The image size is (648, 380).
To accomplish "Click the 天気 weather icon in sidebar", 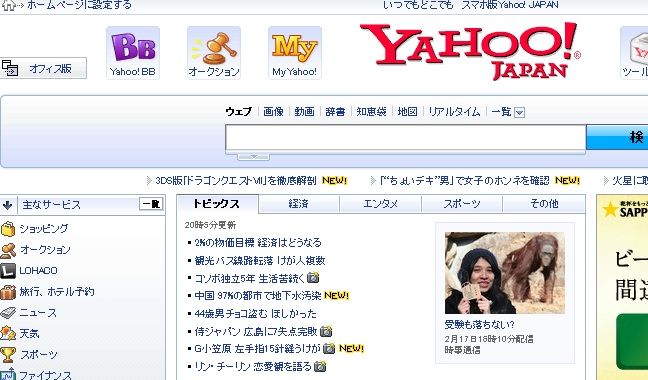I will click(x=8, y=333).
